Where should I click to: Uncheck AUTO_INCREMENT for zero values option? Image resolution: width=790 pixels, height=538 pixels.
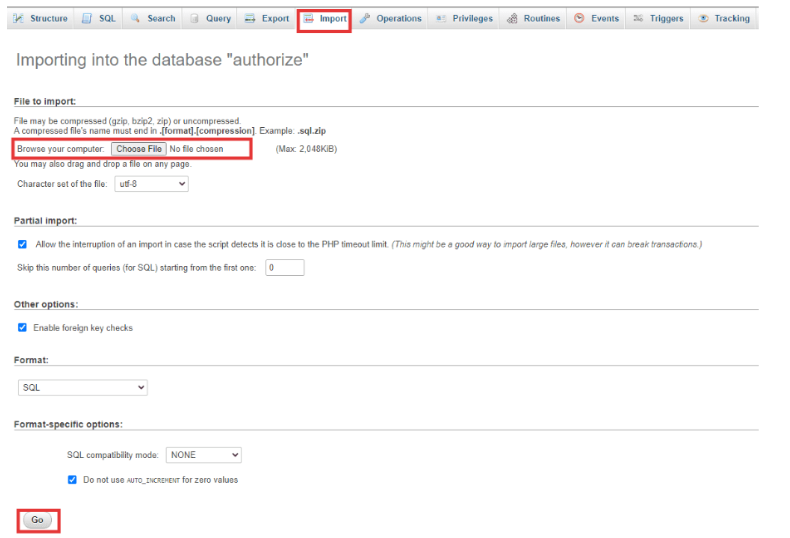[x=72, y=480]
